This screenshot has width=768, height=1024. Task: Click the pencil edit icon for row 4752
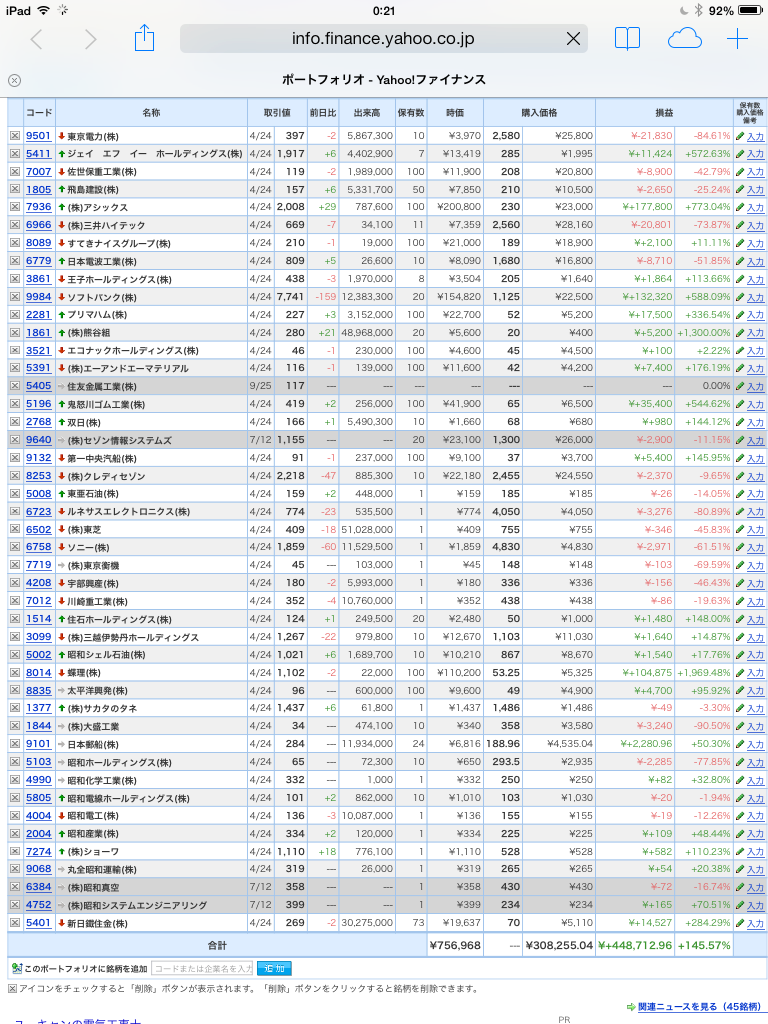(x=740, y=905)
